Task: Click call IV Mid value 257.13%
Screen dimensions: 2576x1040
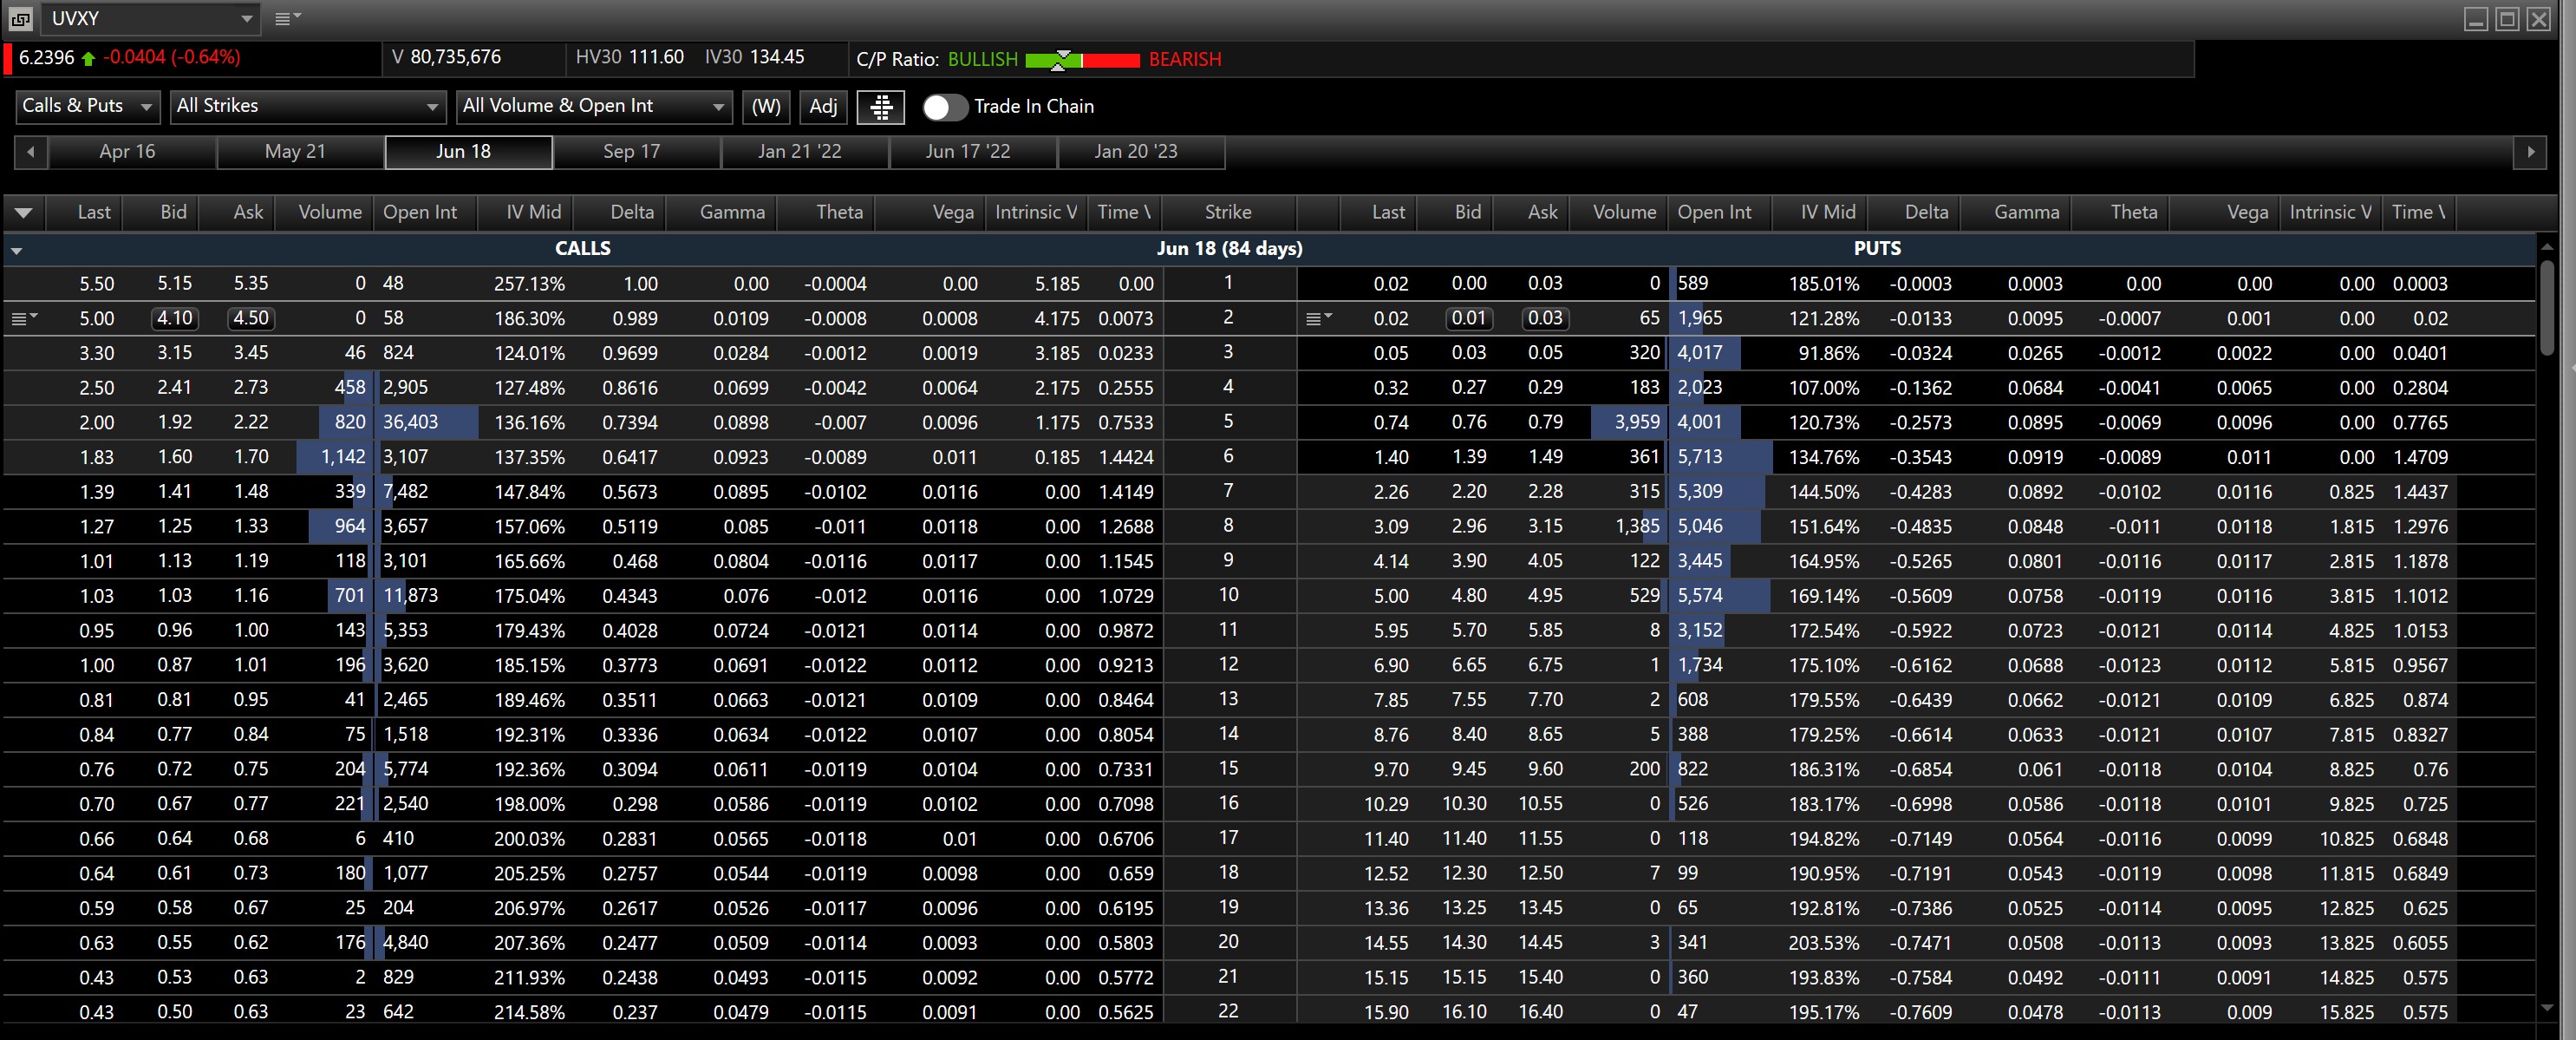Action: 529,284
